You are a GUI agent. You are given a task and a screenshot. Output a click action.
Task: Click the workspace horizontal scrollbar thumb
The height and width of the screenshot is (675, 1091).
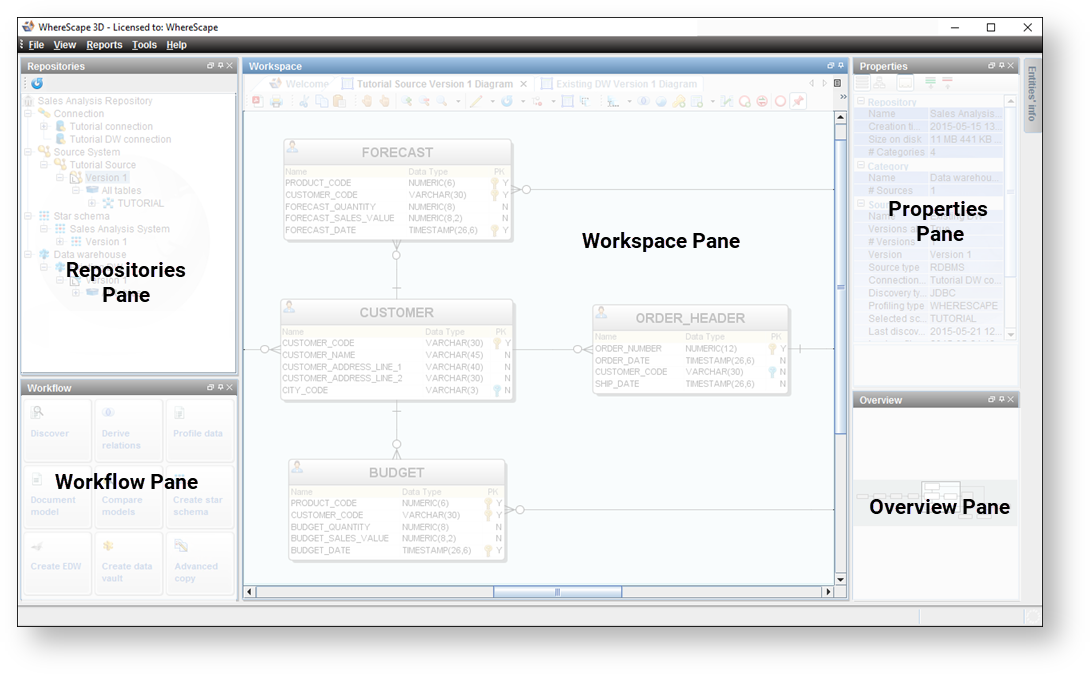coord(557,592)
